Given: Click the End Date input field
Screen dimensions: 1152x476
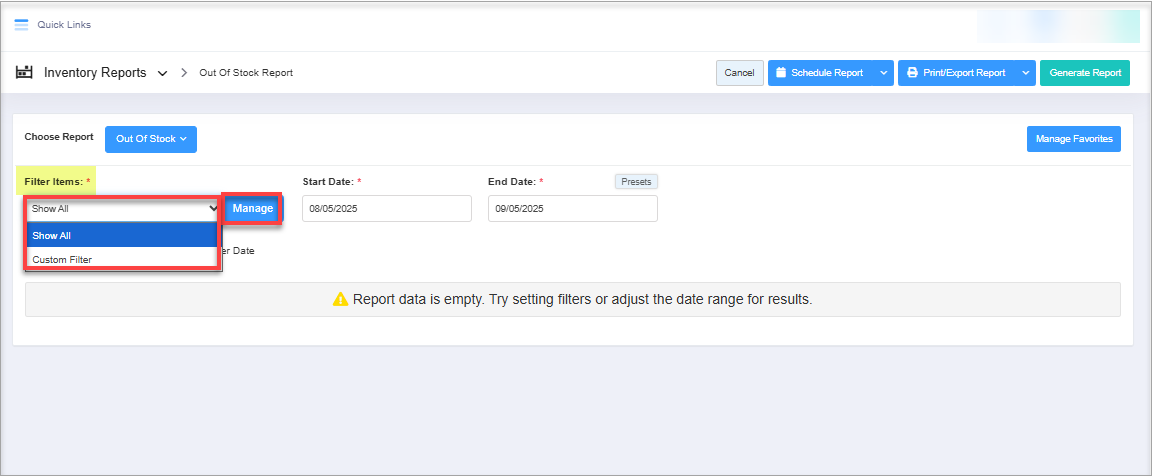Looking at the screenshot, I should point(572,209).
